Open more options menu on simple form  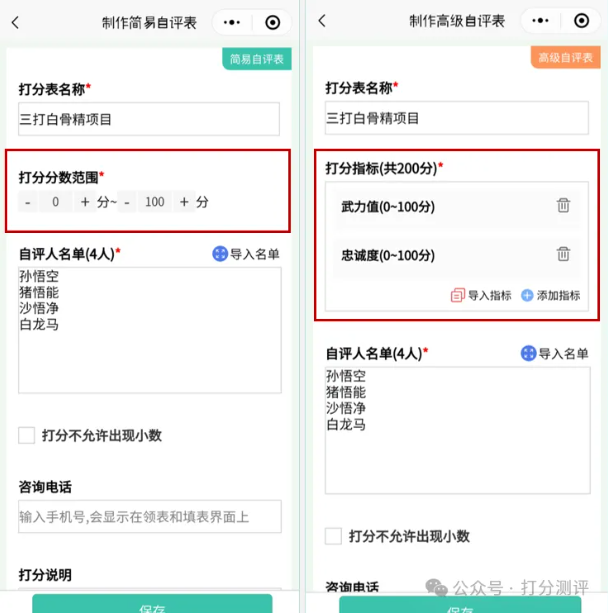point(232,22)
